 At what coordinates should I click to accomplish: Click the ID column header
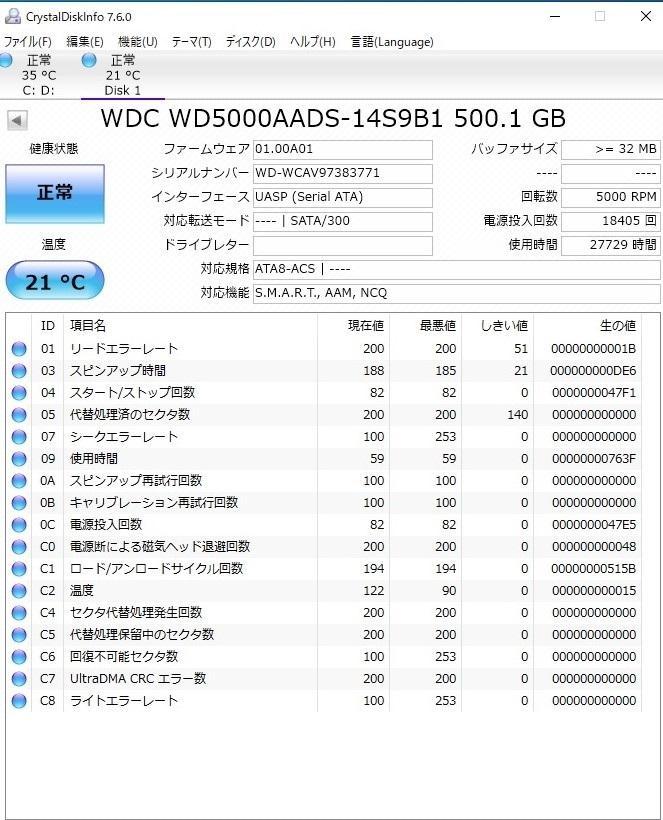tap(48, 326)
